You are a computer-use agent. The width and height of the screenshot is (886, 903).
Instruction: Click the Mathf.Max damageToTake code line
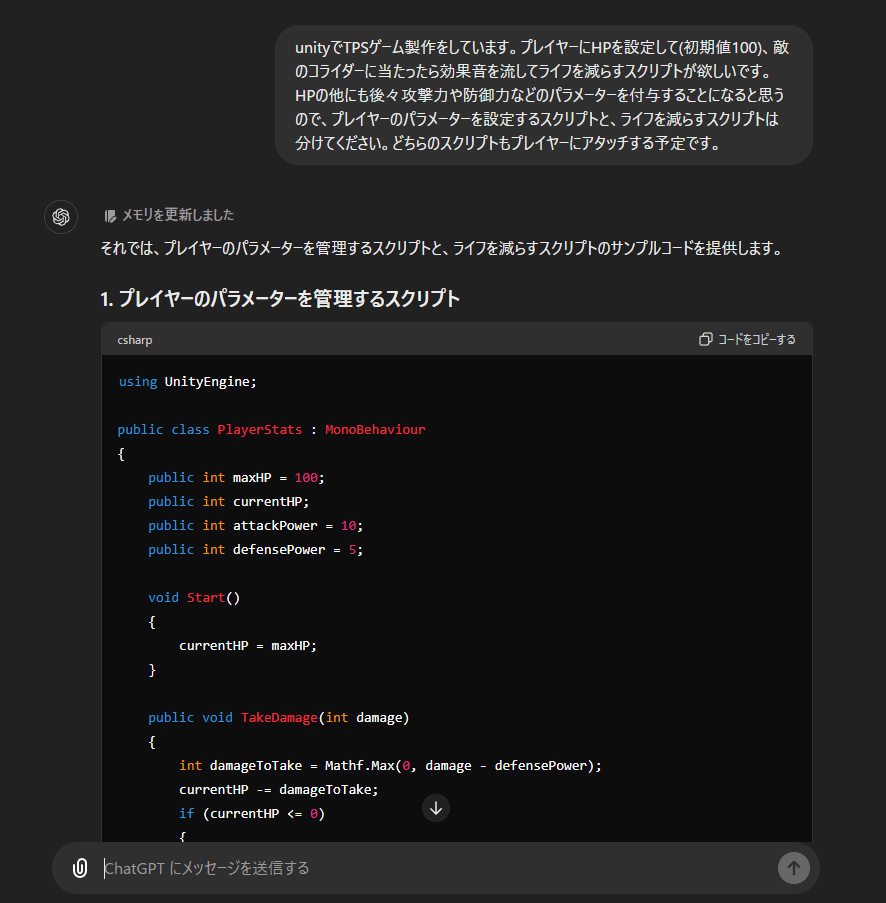(390, 766)
